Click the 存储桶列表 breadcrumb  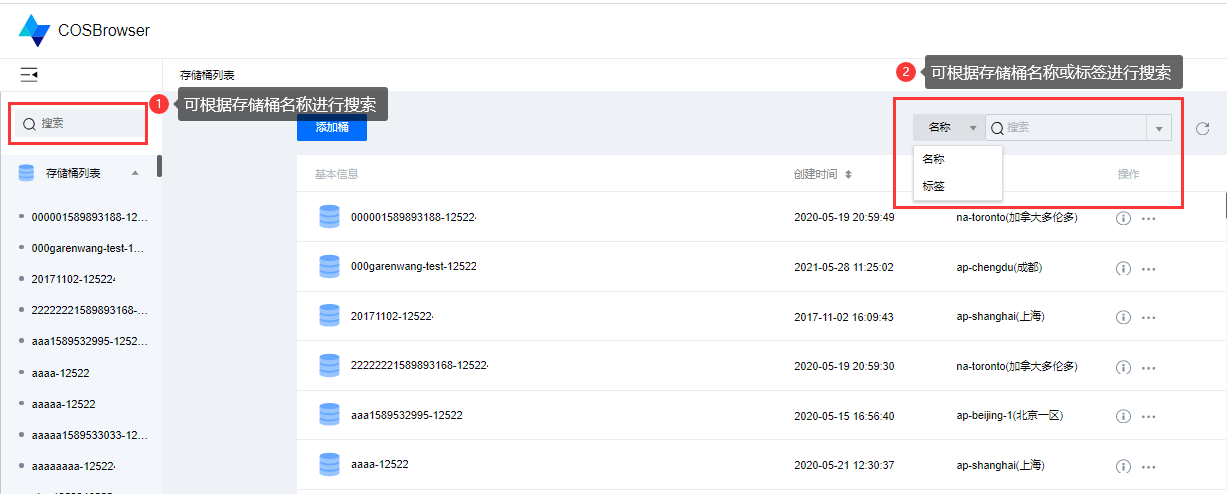coord(207,75)
